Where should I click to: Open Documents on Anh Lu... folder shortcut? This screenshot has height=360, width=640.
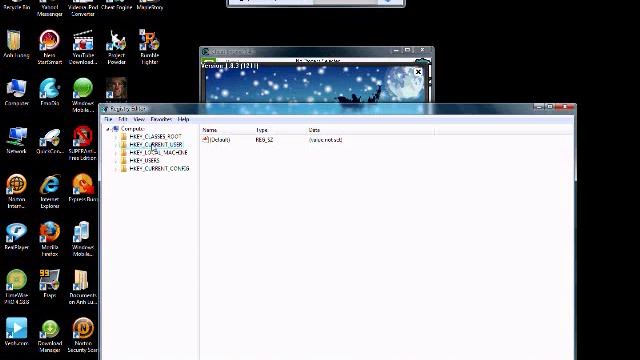83,287
